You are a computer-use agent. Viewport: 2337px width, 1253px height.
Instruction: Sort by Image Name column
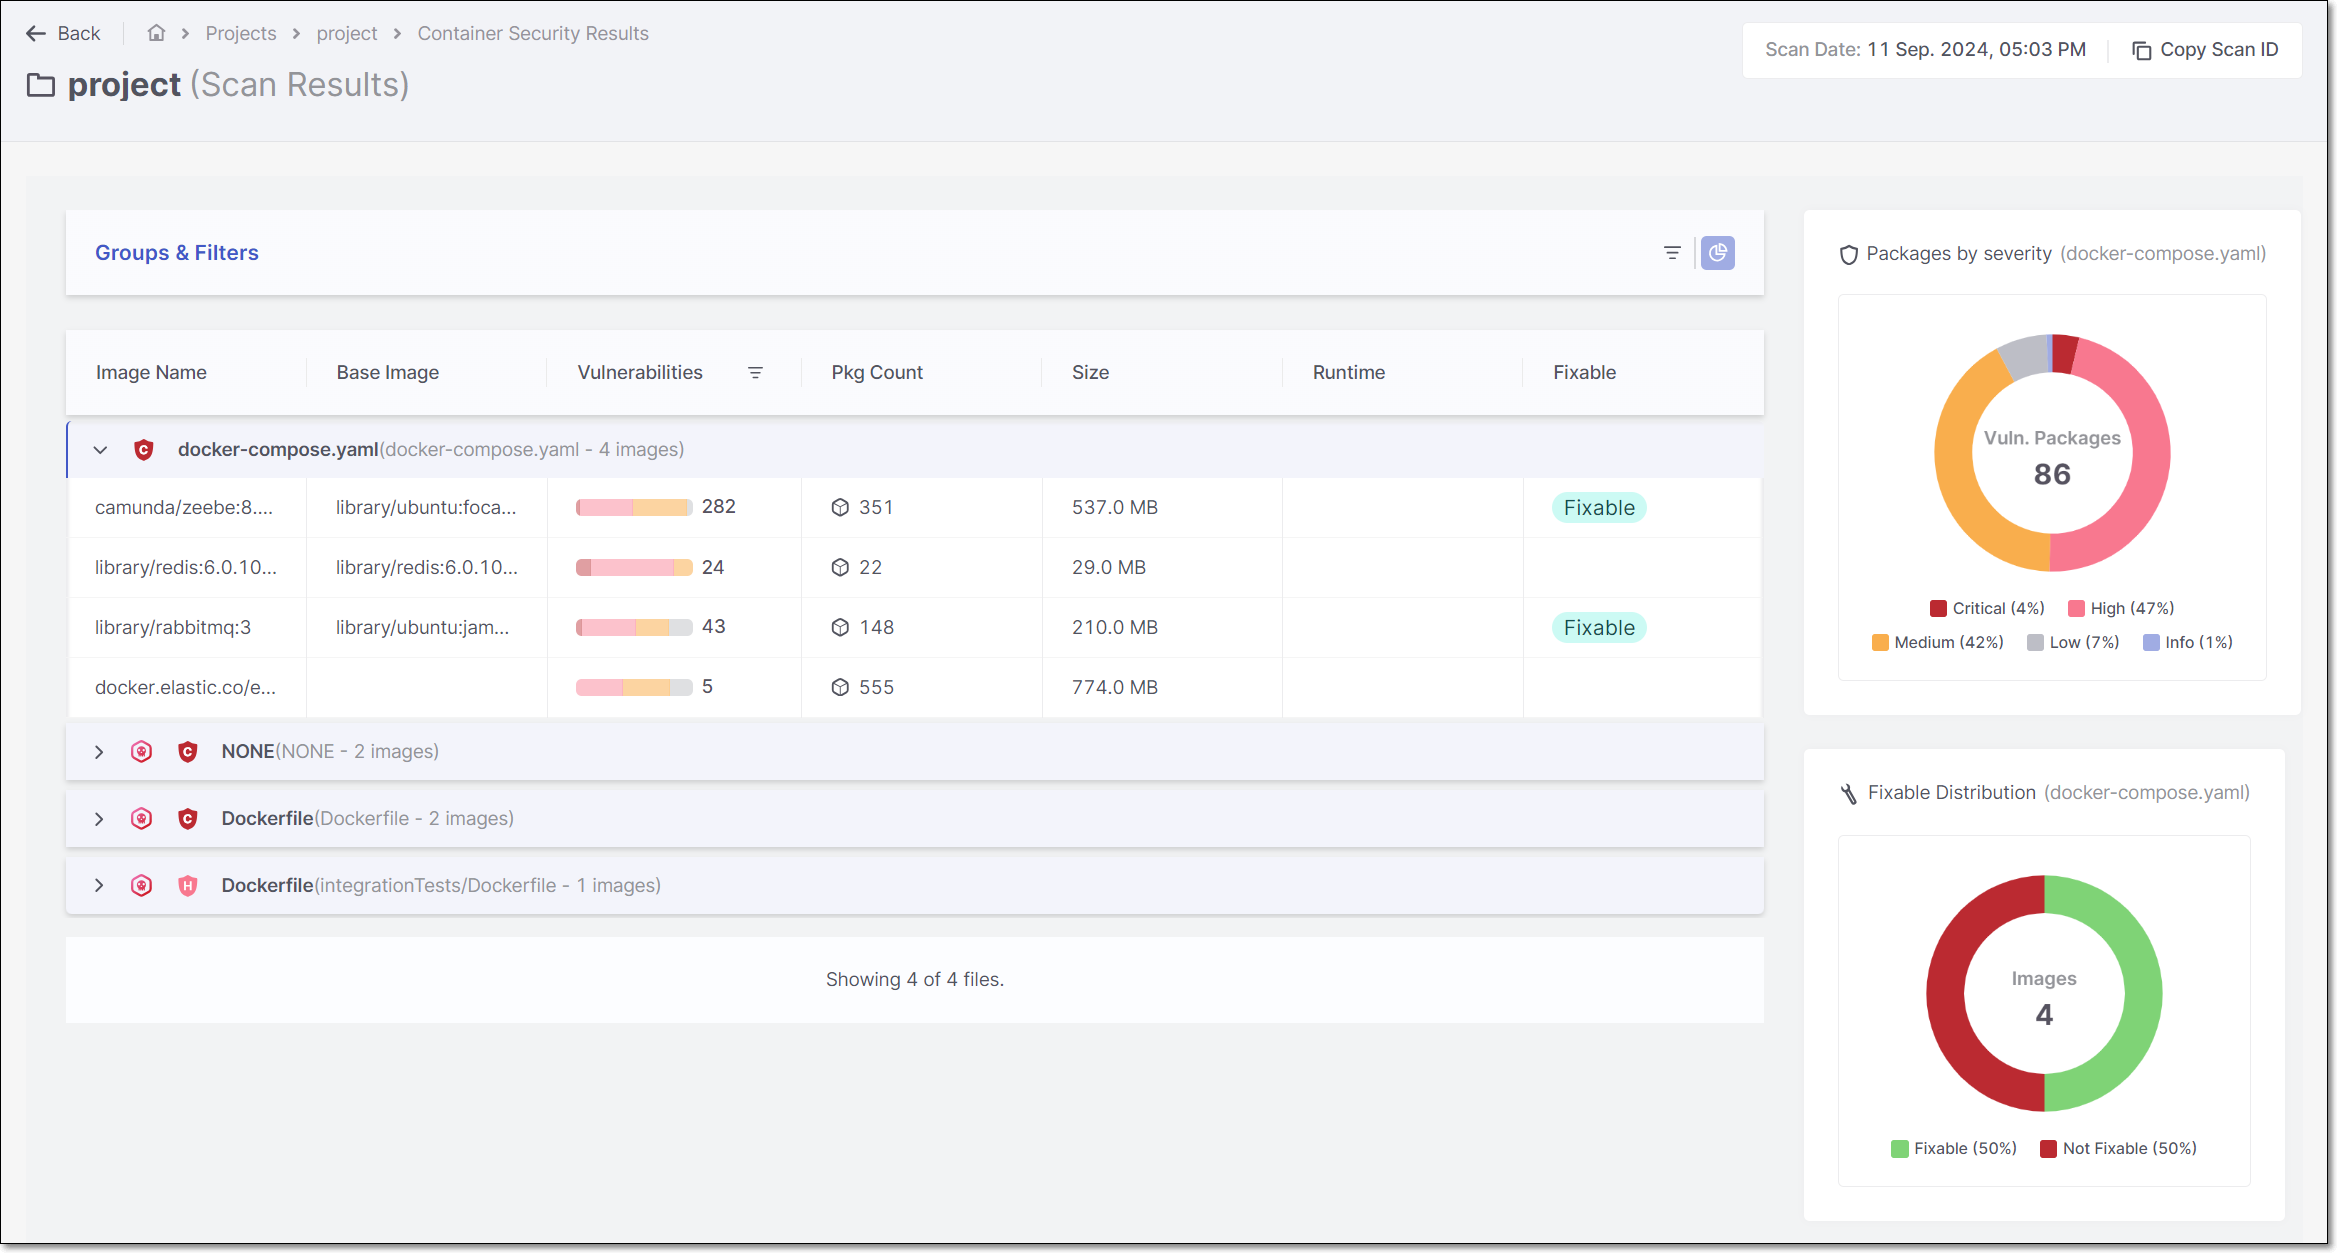point(151,372)
